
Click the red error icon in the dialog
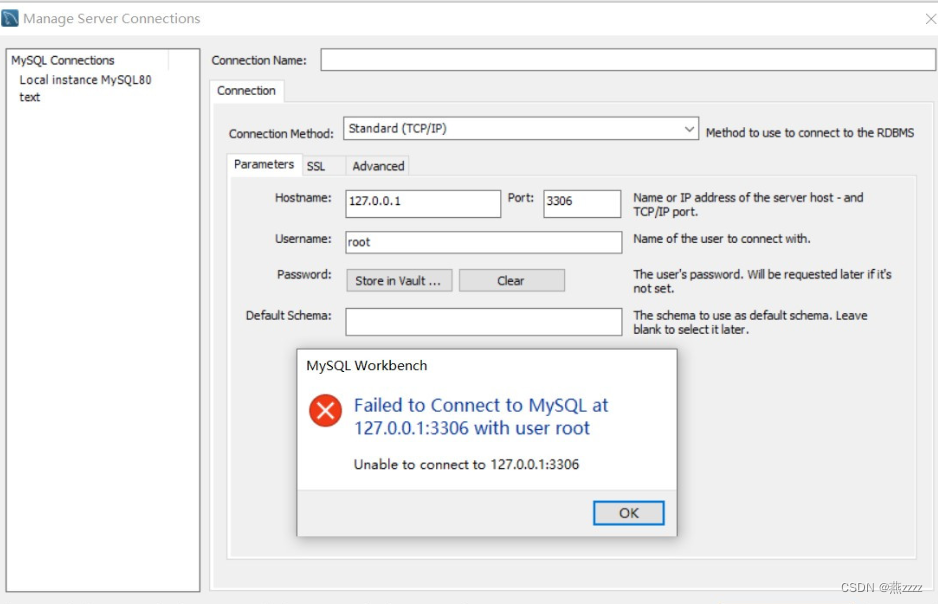324,410
